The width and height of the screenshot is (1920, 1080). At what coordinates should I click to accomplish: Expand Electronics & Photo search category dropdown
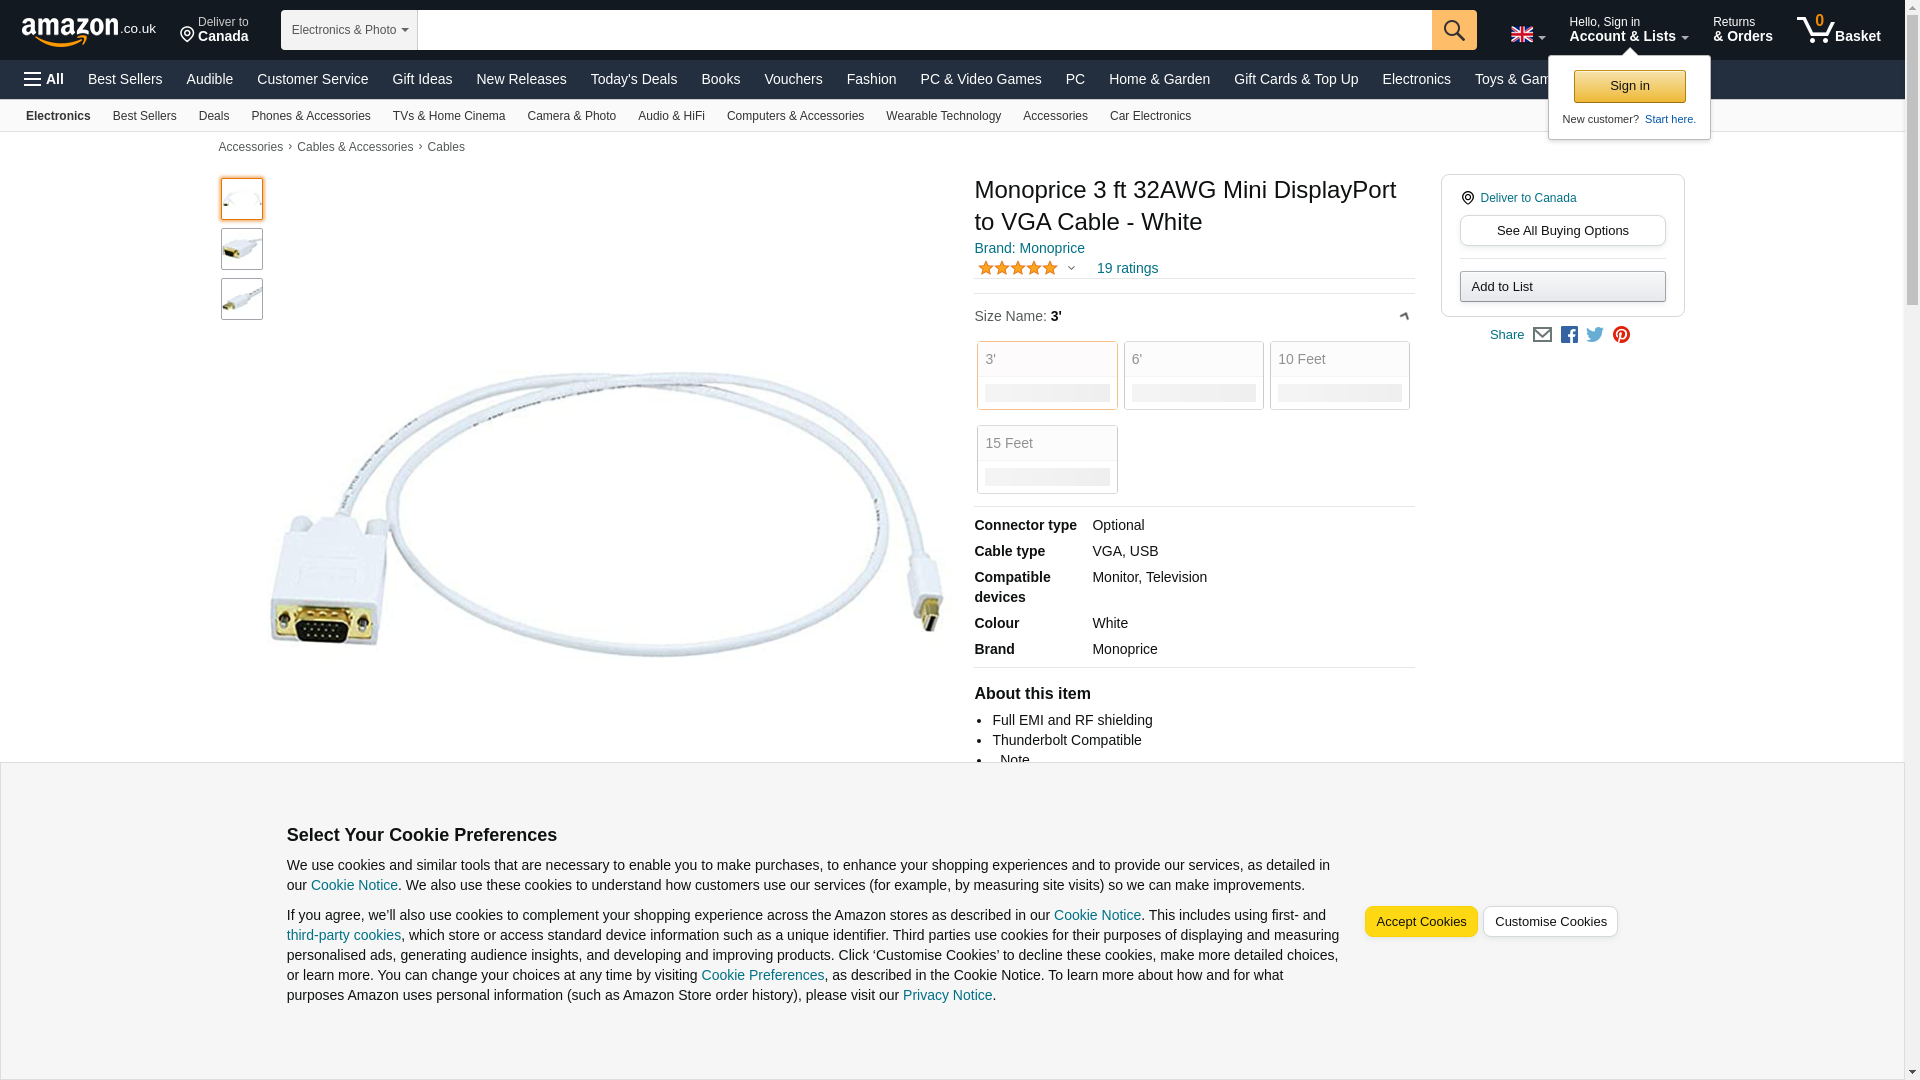(x=349, y=30)
